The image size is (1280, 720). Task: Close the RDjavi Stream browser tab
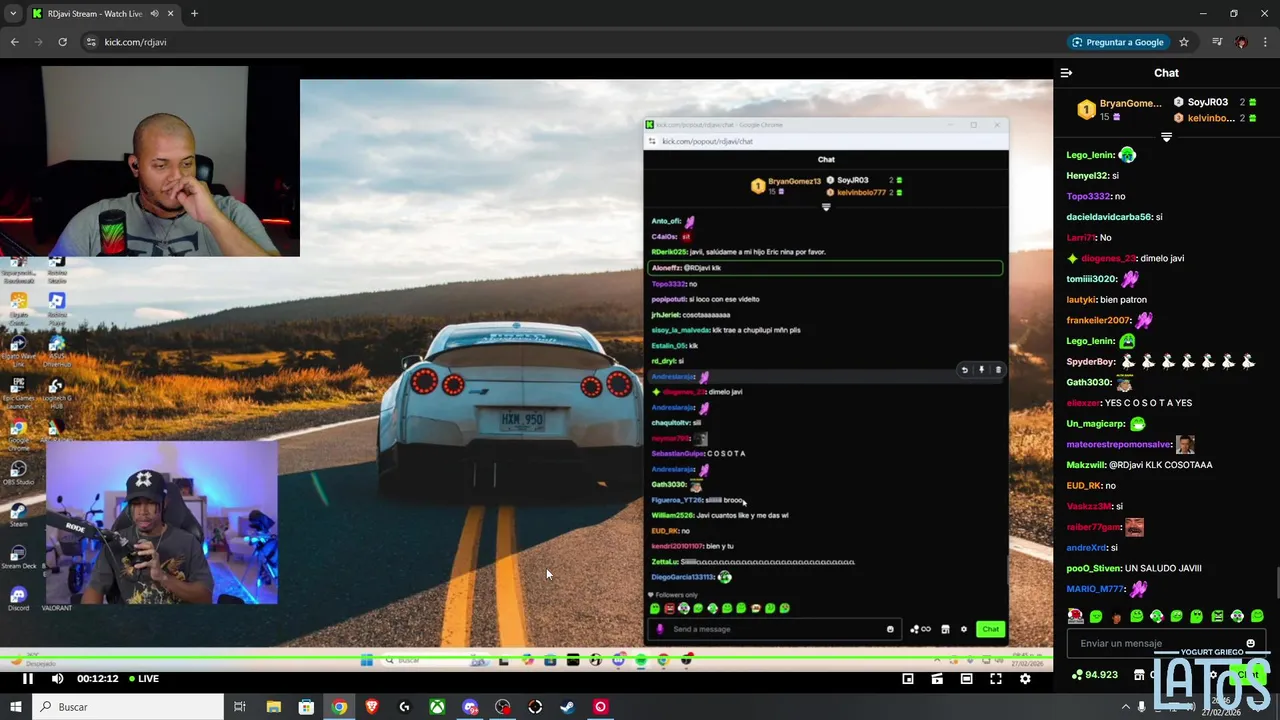171,14
